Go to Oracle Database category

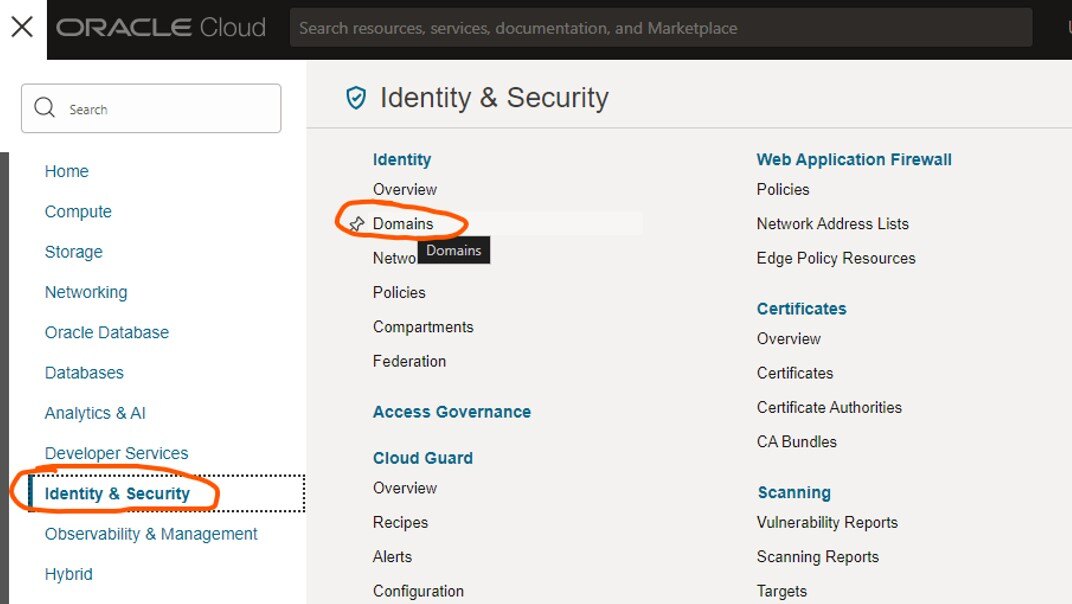coord(106,332)
